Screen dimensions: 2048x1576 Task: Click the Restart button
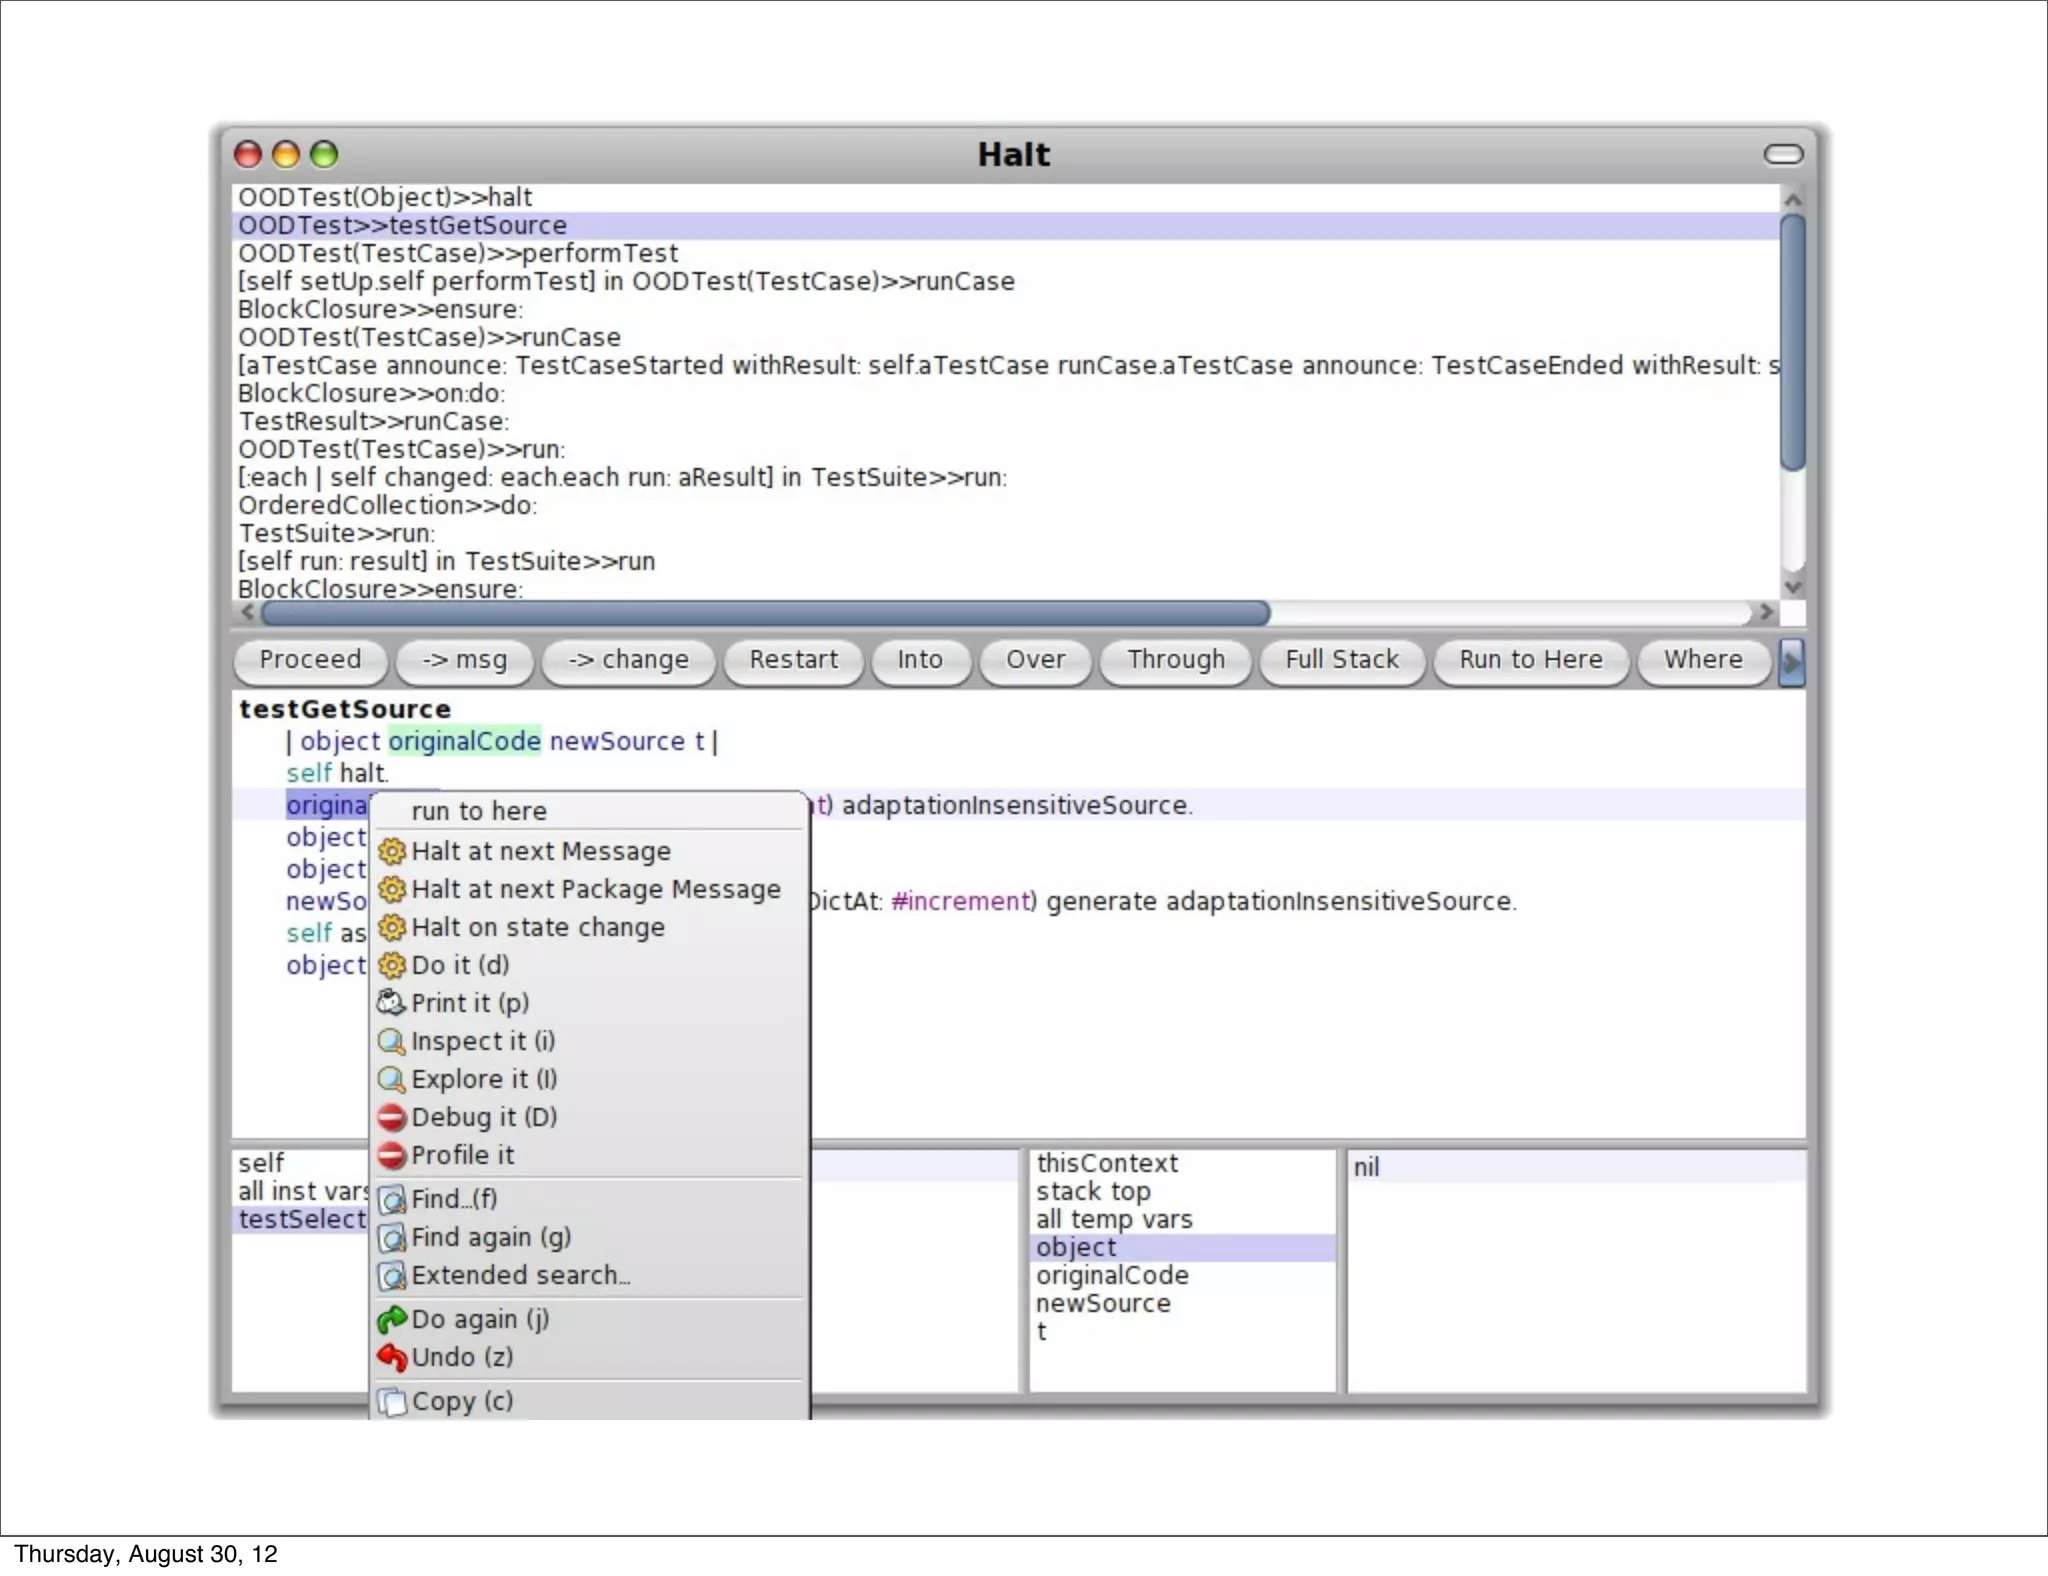(x=793, y=660)
